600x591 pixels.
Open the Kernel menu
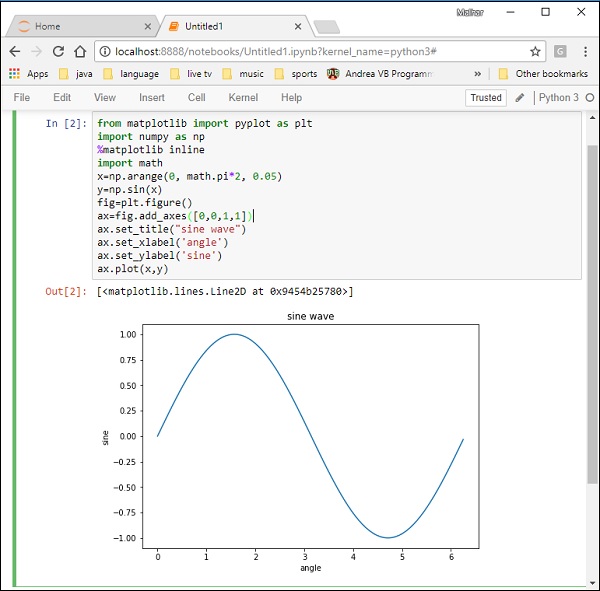tap(243, 98)
